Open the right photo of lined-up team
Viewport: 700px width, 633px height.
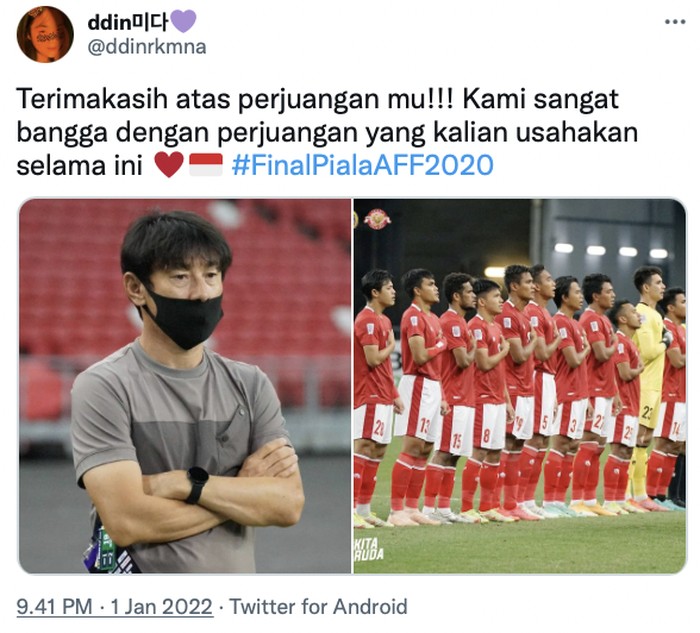[520, 386]
